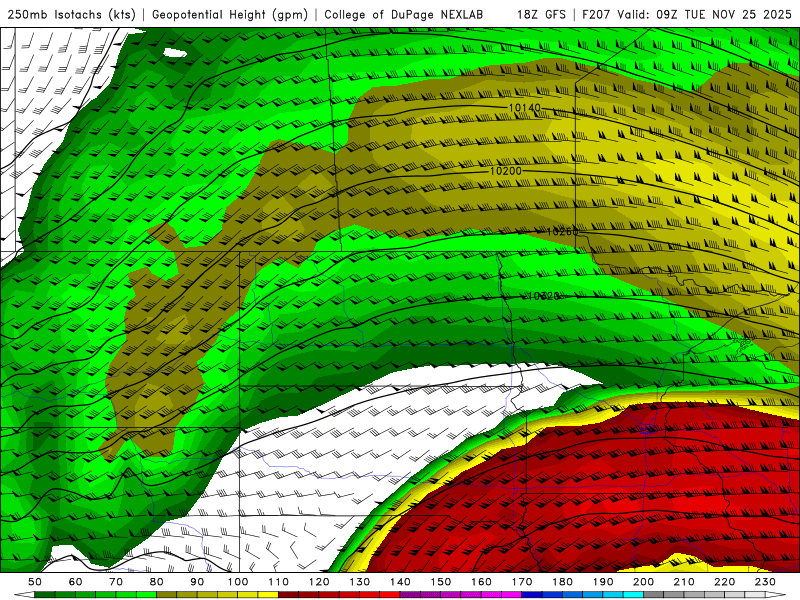Click the 10260 height contour label

(x=562, y=232)
